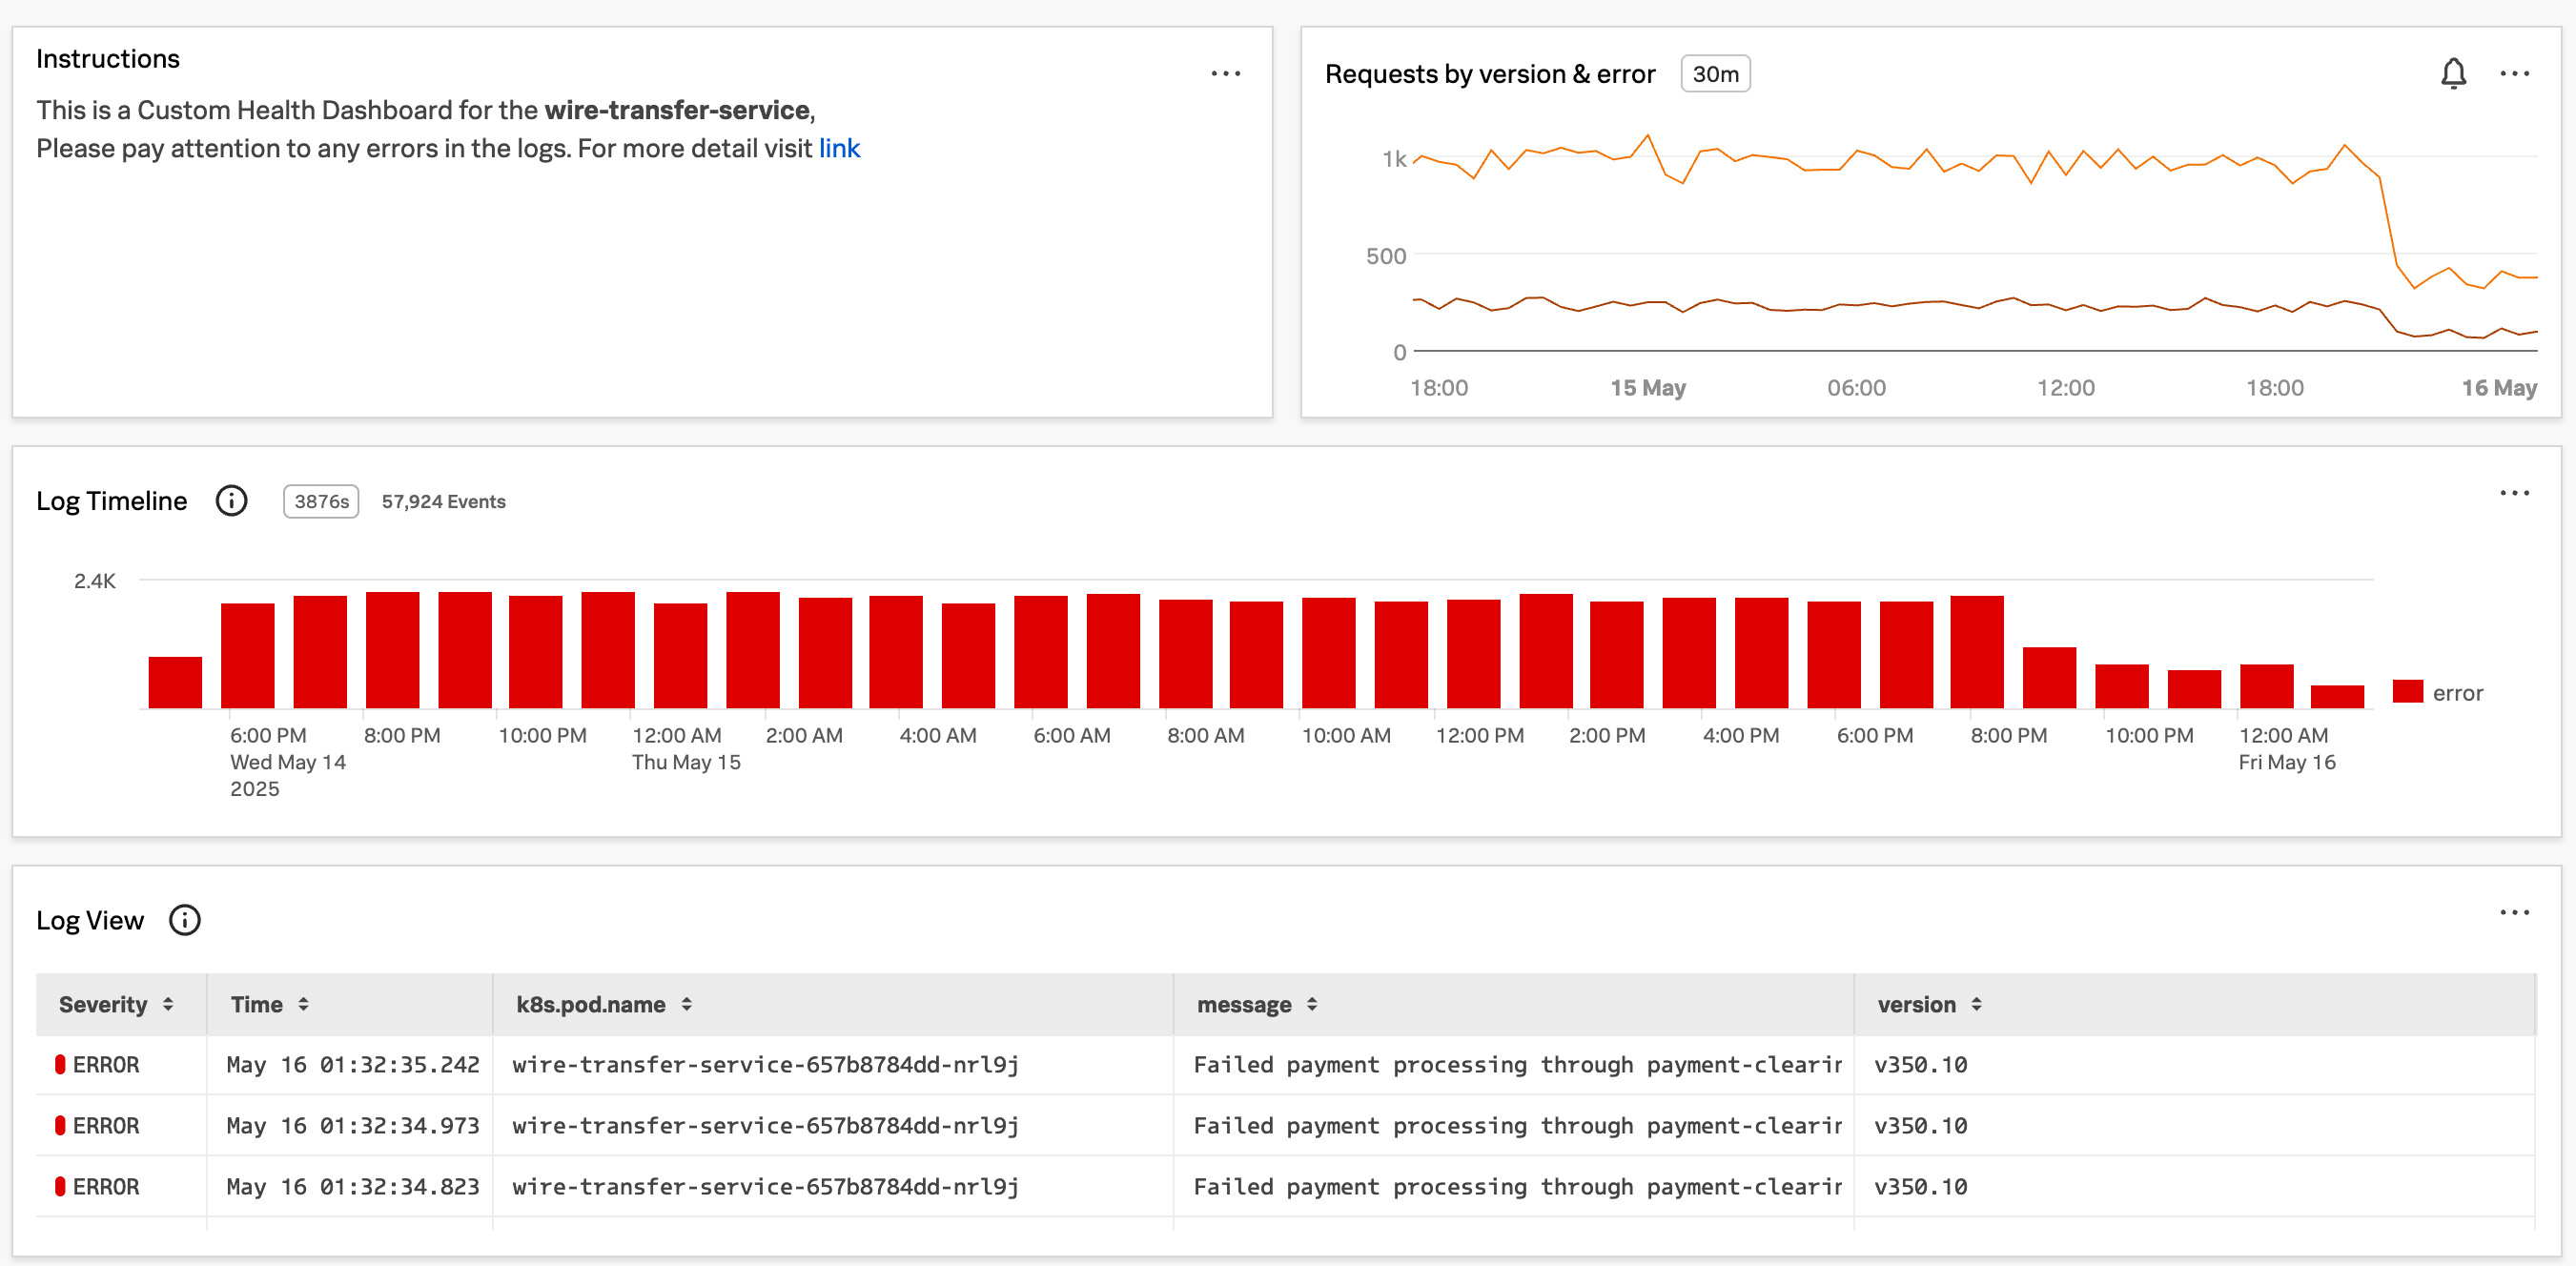The image size is (2576, 1266).
Task: Open the Log View options menu
Action: point(2515,911)
